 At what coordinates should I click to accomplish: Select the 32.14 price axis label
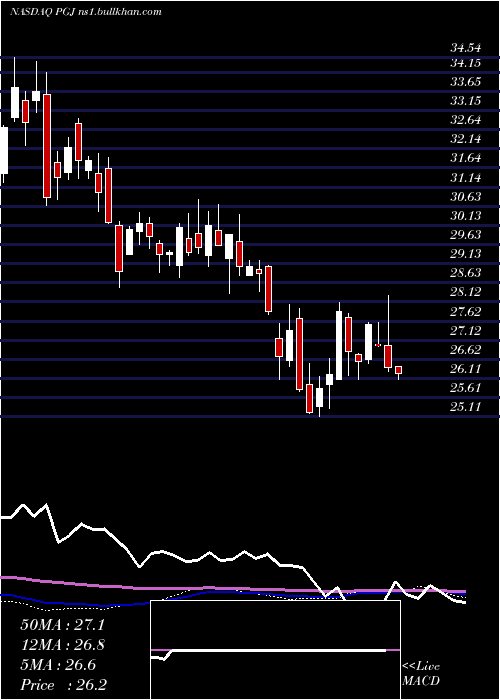466,140
